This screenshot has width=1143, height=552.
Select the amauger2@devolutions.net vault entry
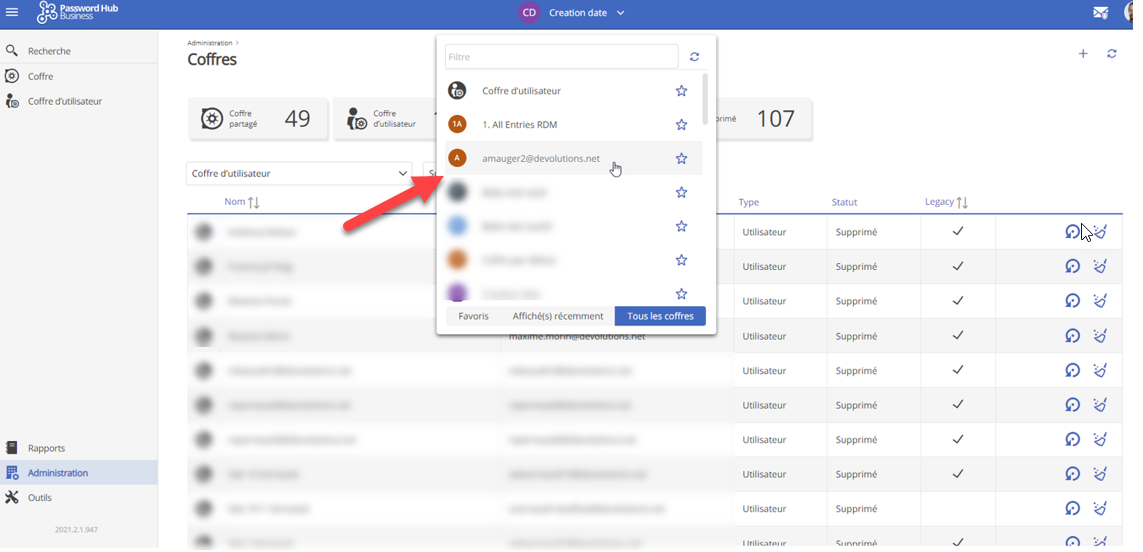[x=540, y=159]
